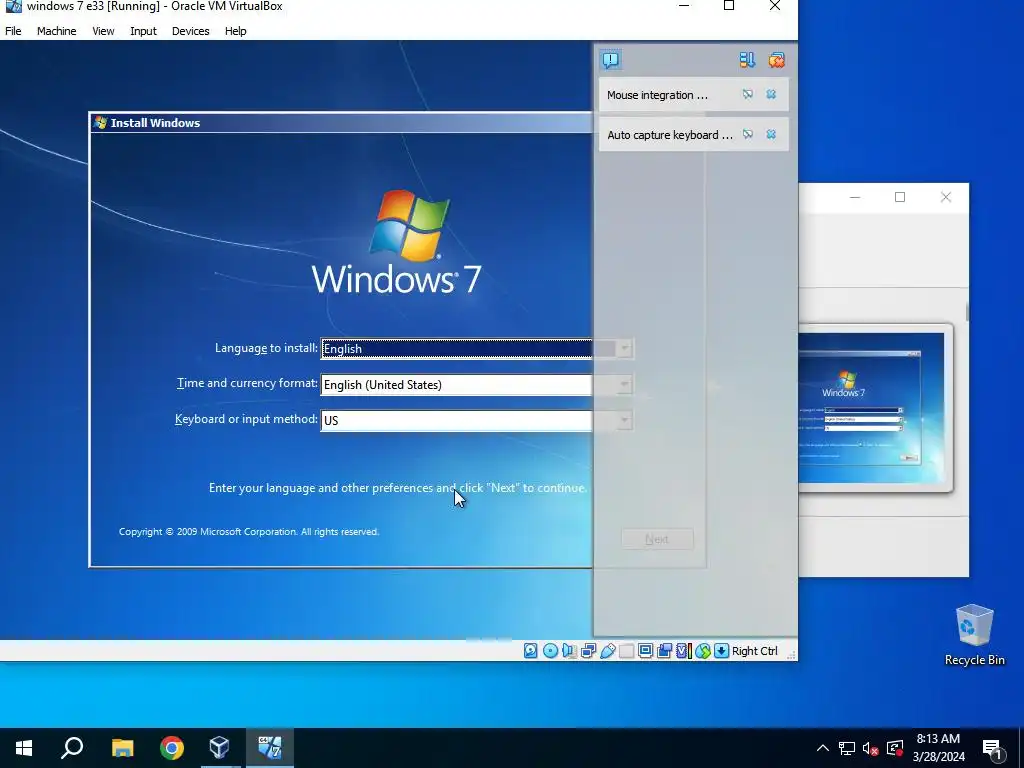Click the VirtualBox VM window title bar icon
1024x768 pixels.
[x=13, y=6]
